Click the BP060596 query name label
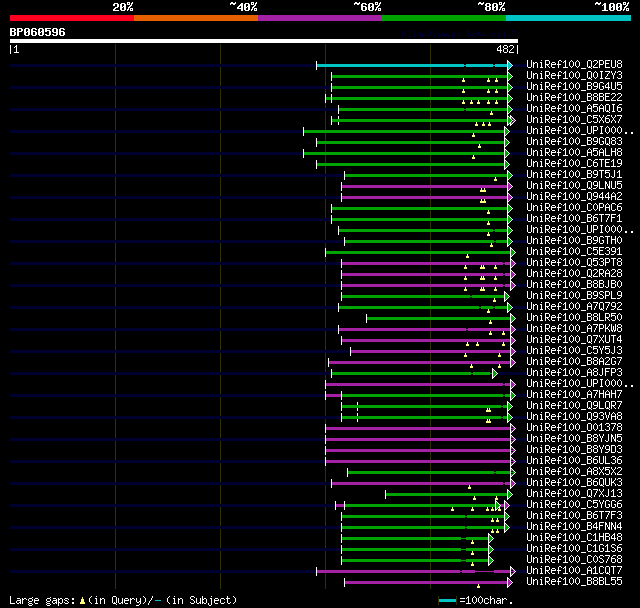Viewport: 640px width, 608px height. [x=38, y=32]
